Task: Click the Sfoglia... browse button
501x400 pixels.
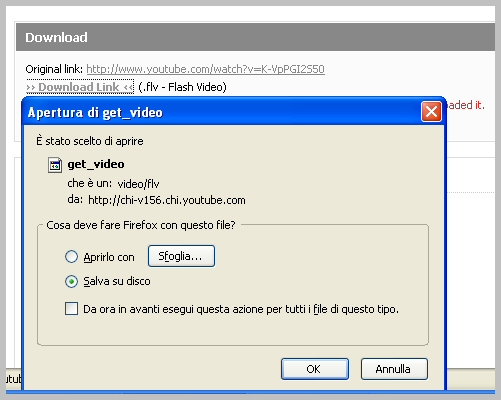Action: point(181,256)
